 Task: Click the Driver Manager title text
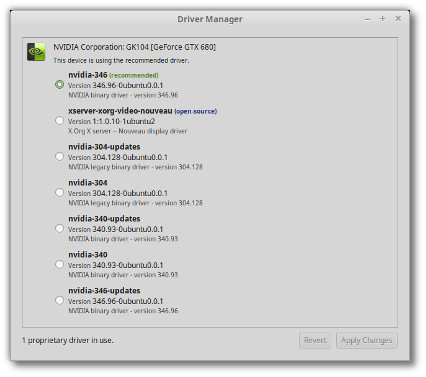(x=210, y=19)
